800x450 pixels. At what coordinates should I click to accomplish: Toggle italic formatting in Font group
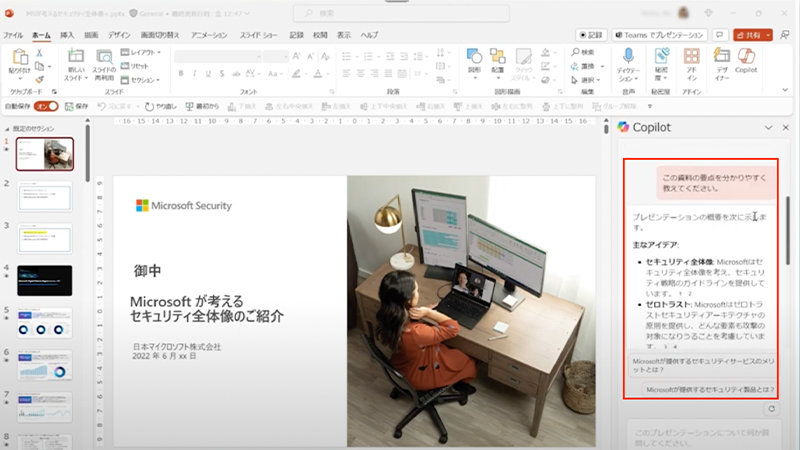[193, 75]
